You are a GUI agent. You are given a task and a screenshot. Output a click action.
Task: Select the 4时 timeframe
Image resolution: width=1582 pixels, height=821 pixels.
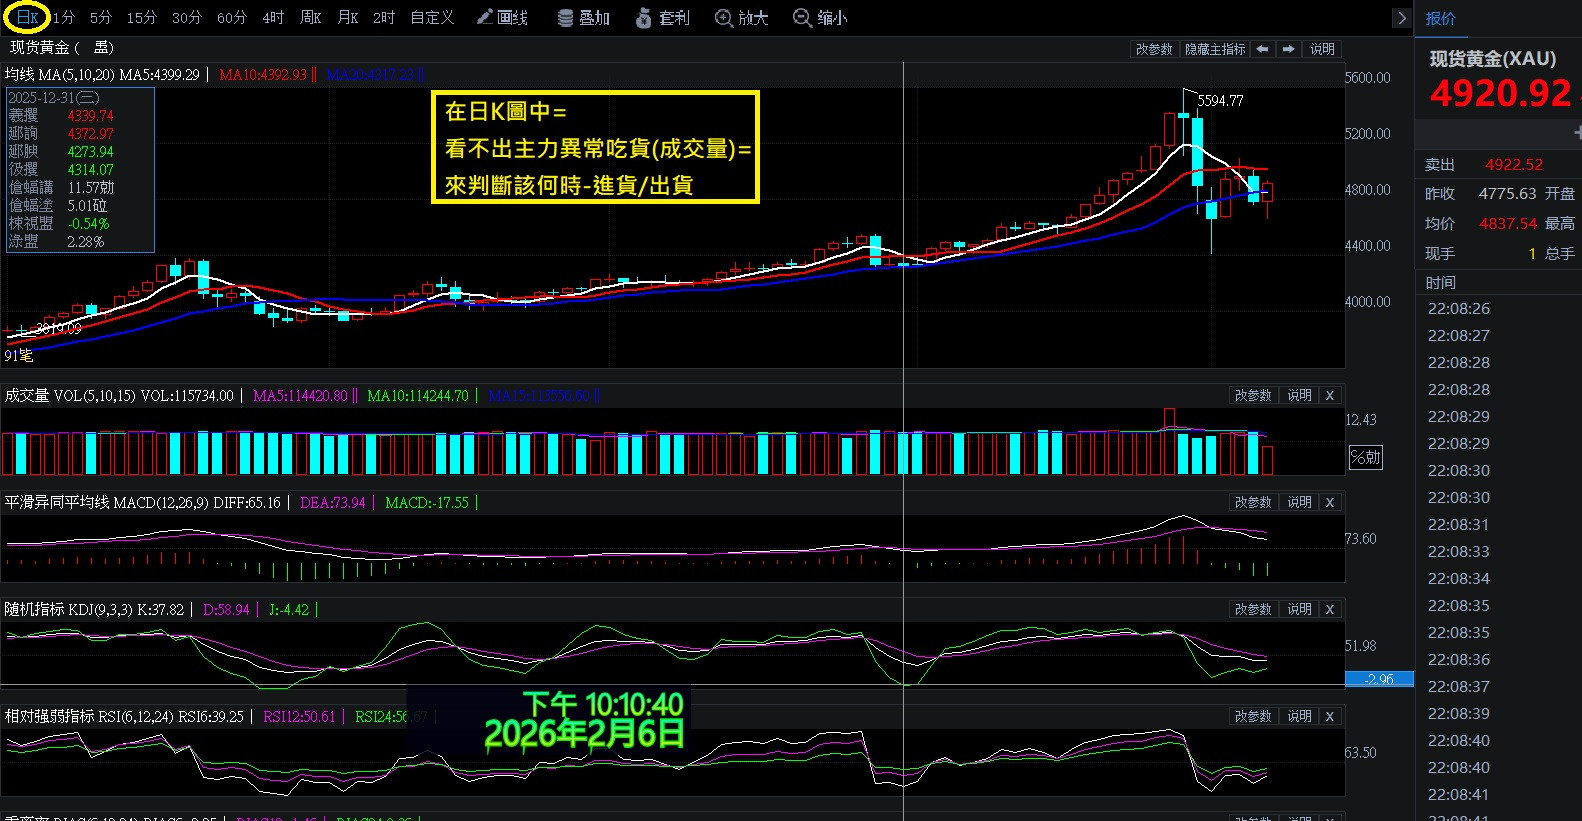(273, 17)
